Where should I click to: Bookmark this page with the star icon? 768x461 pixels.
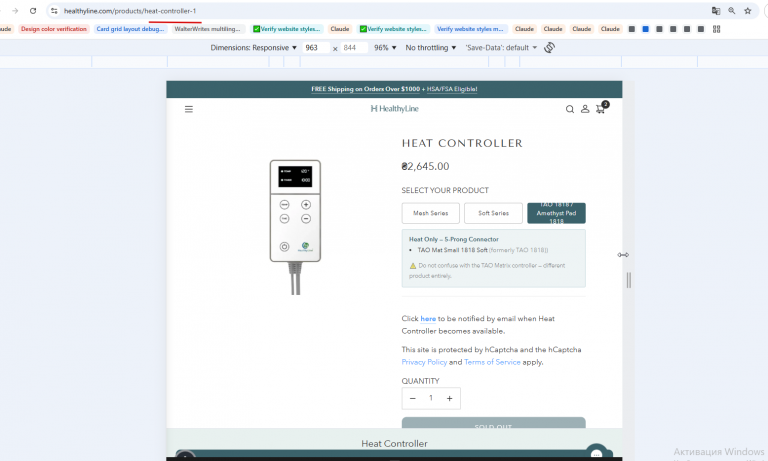pos(747,11)
